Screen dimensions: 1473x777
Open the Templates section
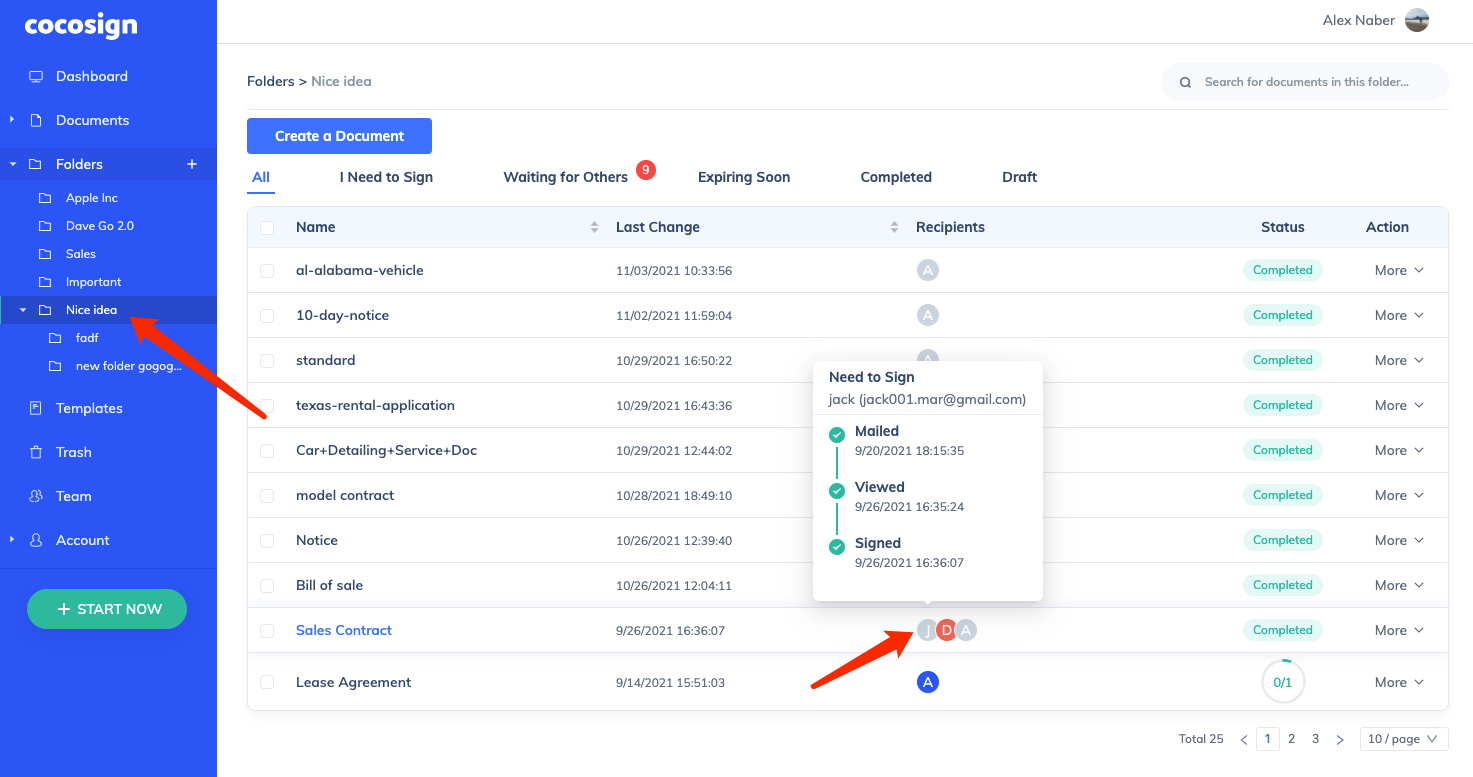[x=89, y=408]
